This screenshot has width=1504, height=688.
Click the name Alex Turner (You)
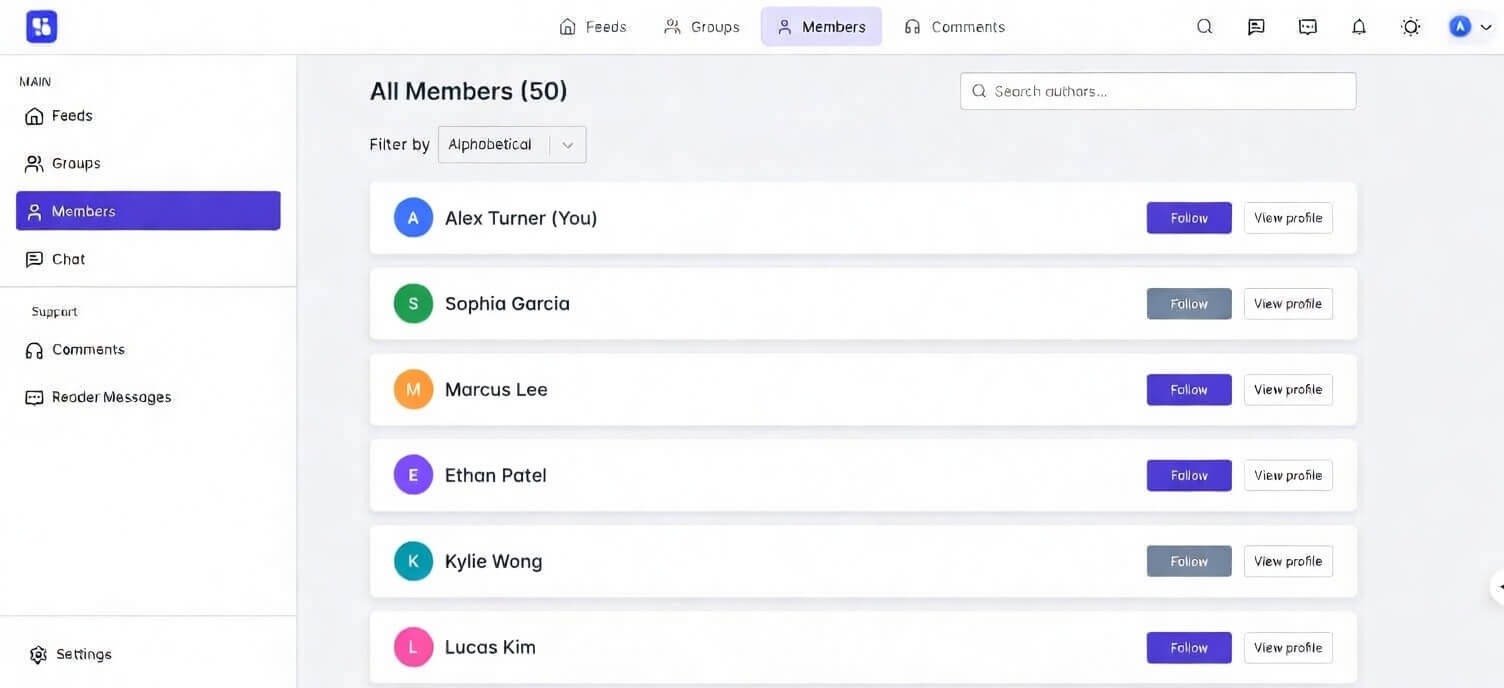pyautogui.click(x=521, y=218)
